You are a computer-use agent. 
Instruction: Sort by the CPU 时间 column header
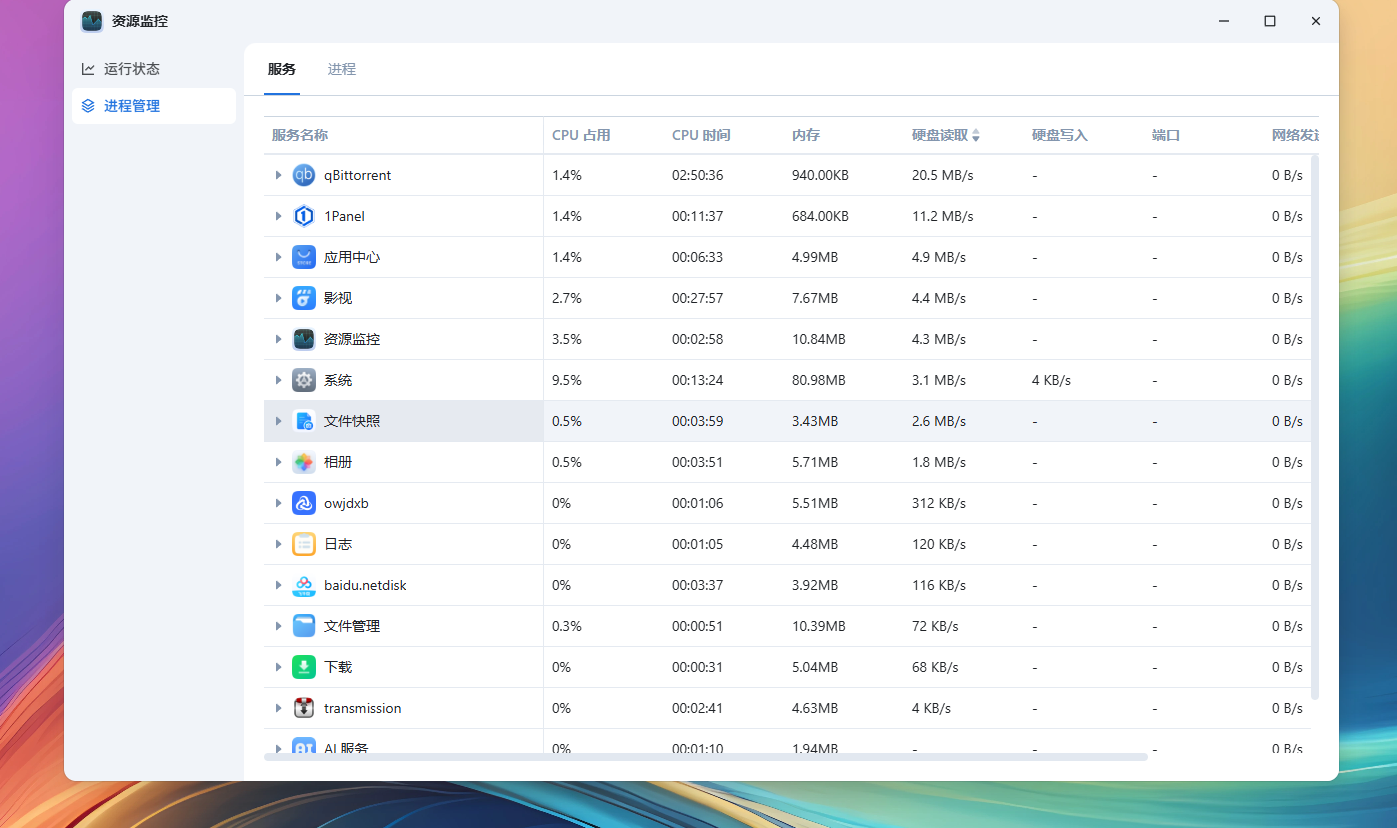pos(701,135)
